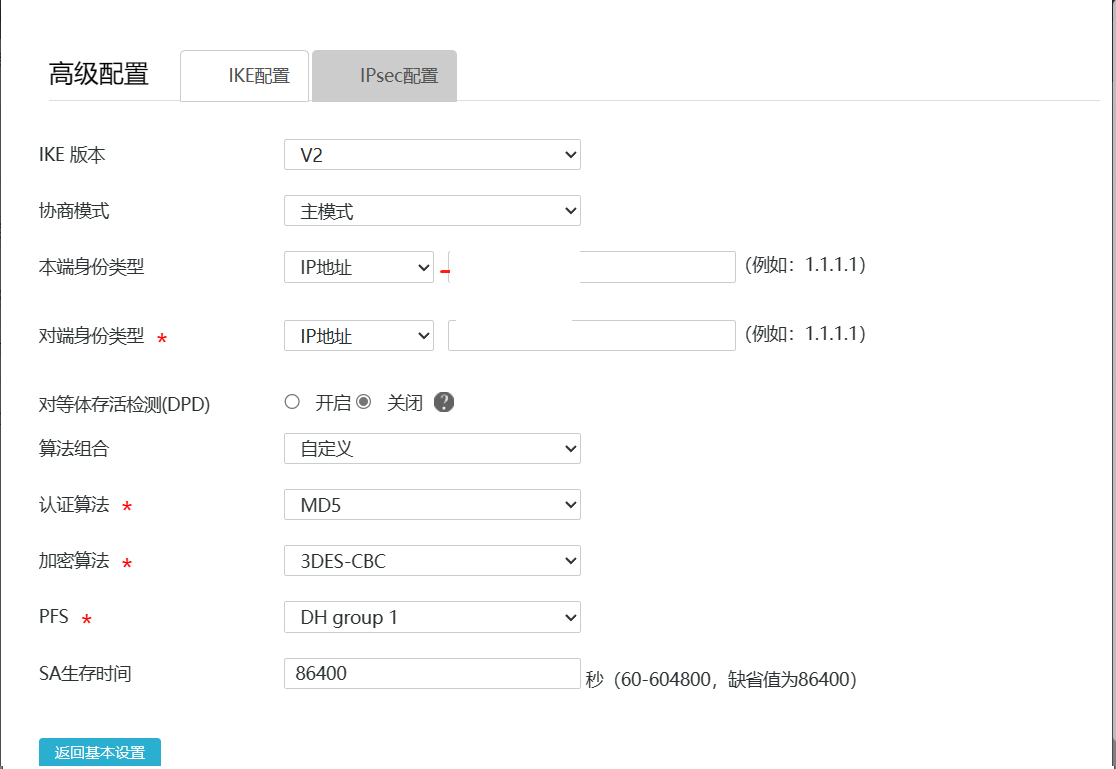Enable DPD with the 开启 radio button
Image resolution: width=1116 pixels, height=769 pixels.
(x=292, y=402)
